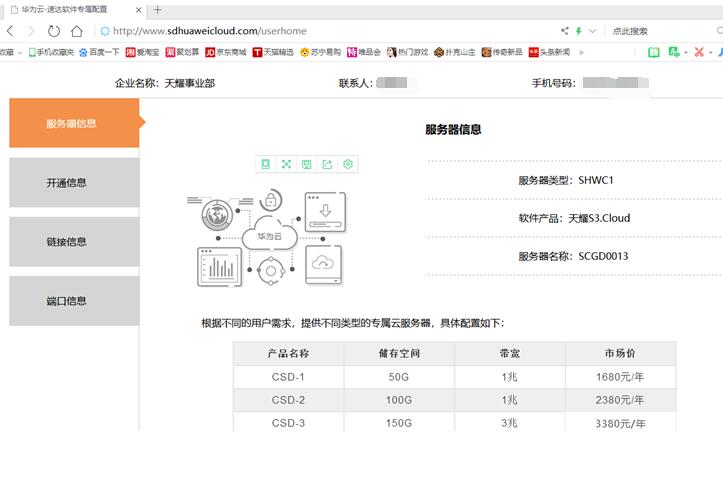Image resolution: width=723 pixels, height=490 pixels.
Task: Open dropdown beside scissors screenshot icon
Action: (x=711, y=53)
